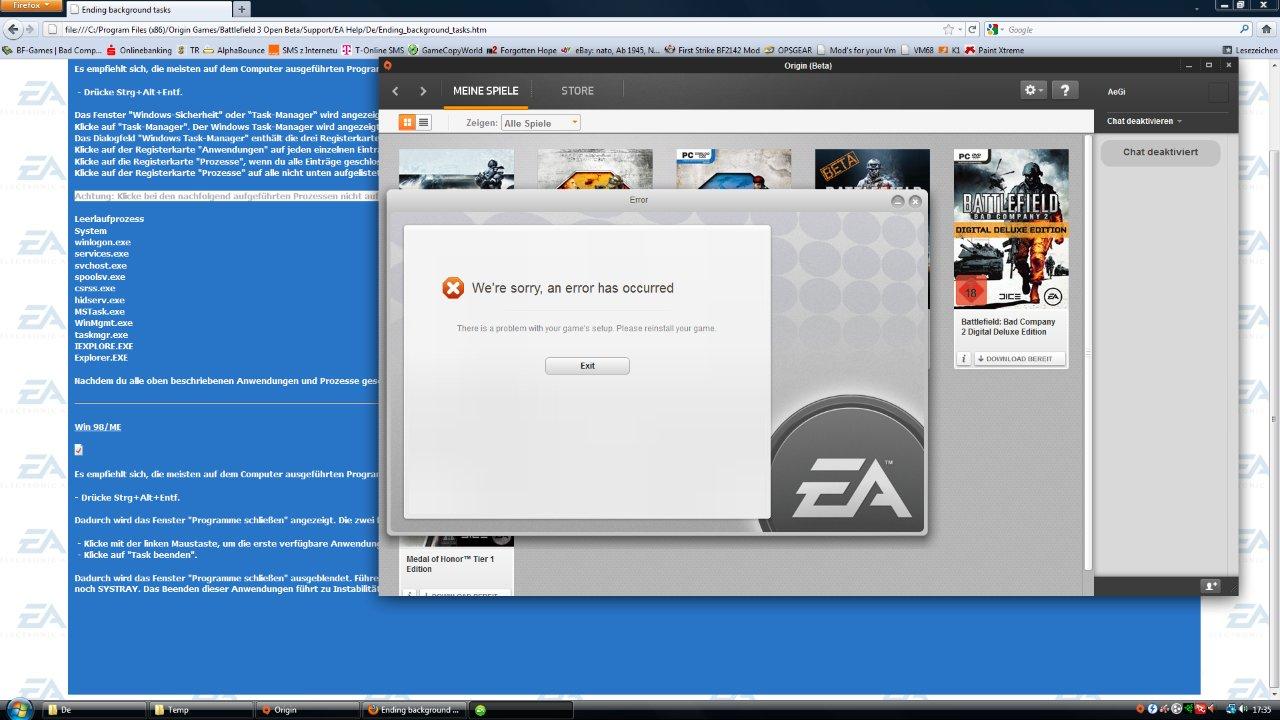Screen dimensions: 1280x720
Task: Click the Origin forward navigation arrow
Action: click(x=423, y=91)
